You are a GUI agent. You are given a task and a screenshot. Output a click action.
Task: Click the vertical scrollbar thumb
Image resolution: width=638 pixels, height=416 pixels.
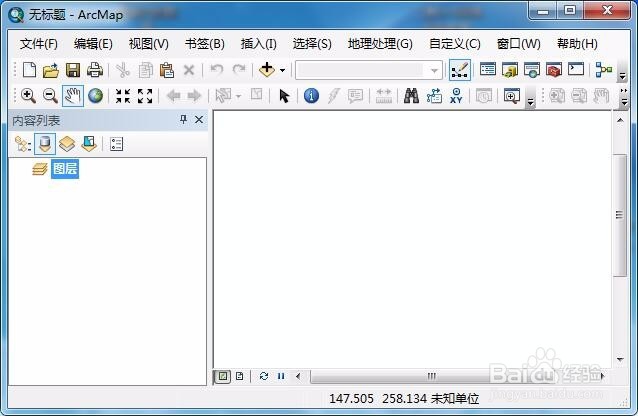[620, 215]
